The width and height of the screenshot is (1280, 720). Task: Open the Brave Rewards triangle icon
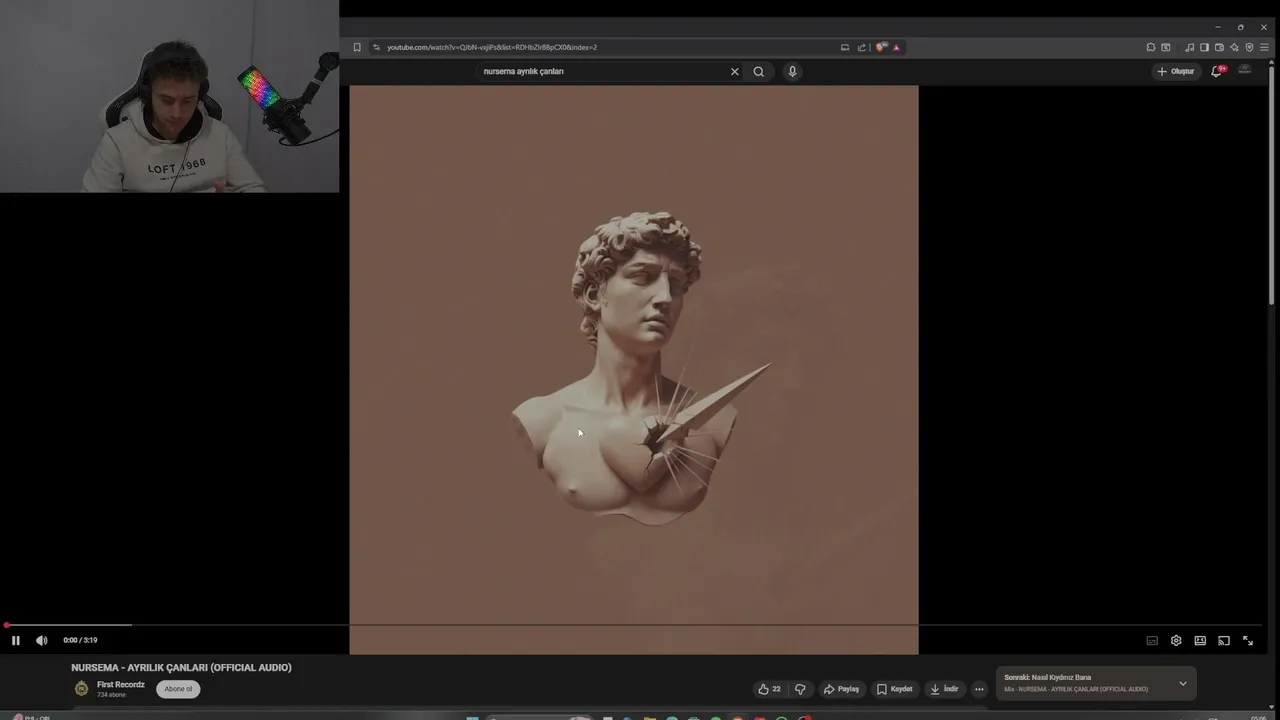pyautogui.click(x=896, y=47)
